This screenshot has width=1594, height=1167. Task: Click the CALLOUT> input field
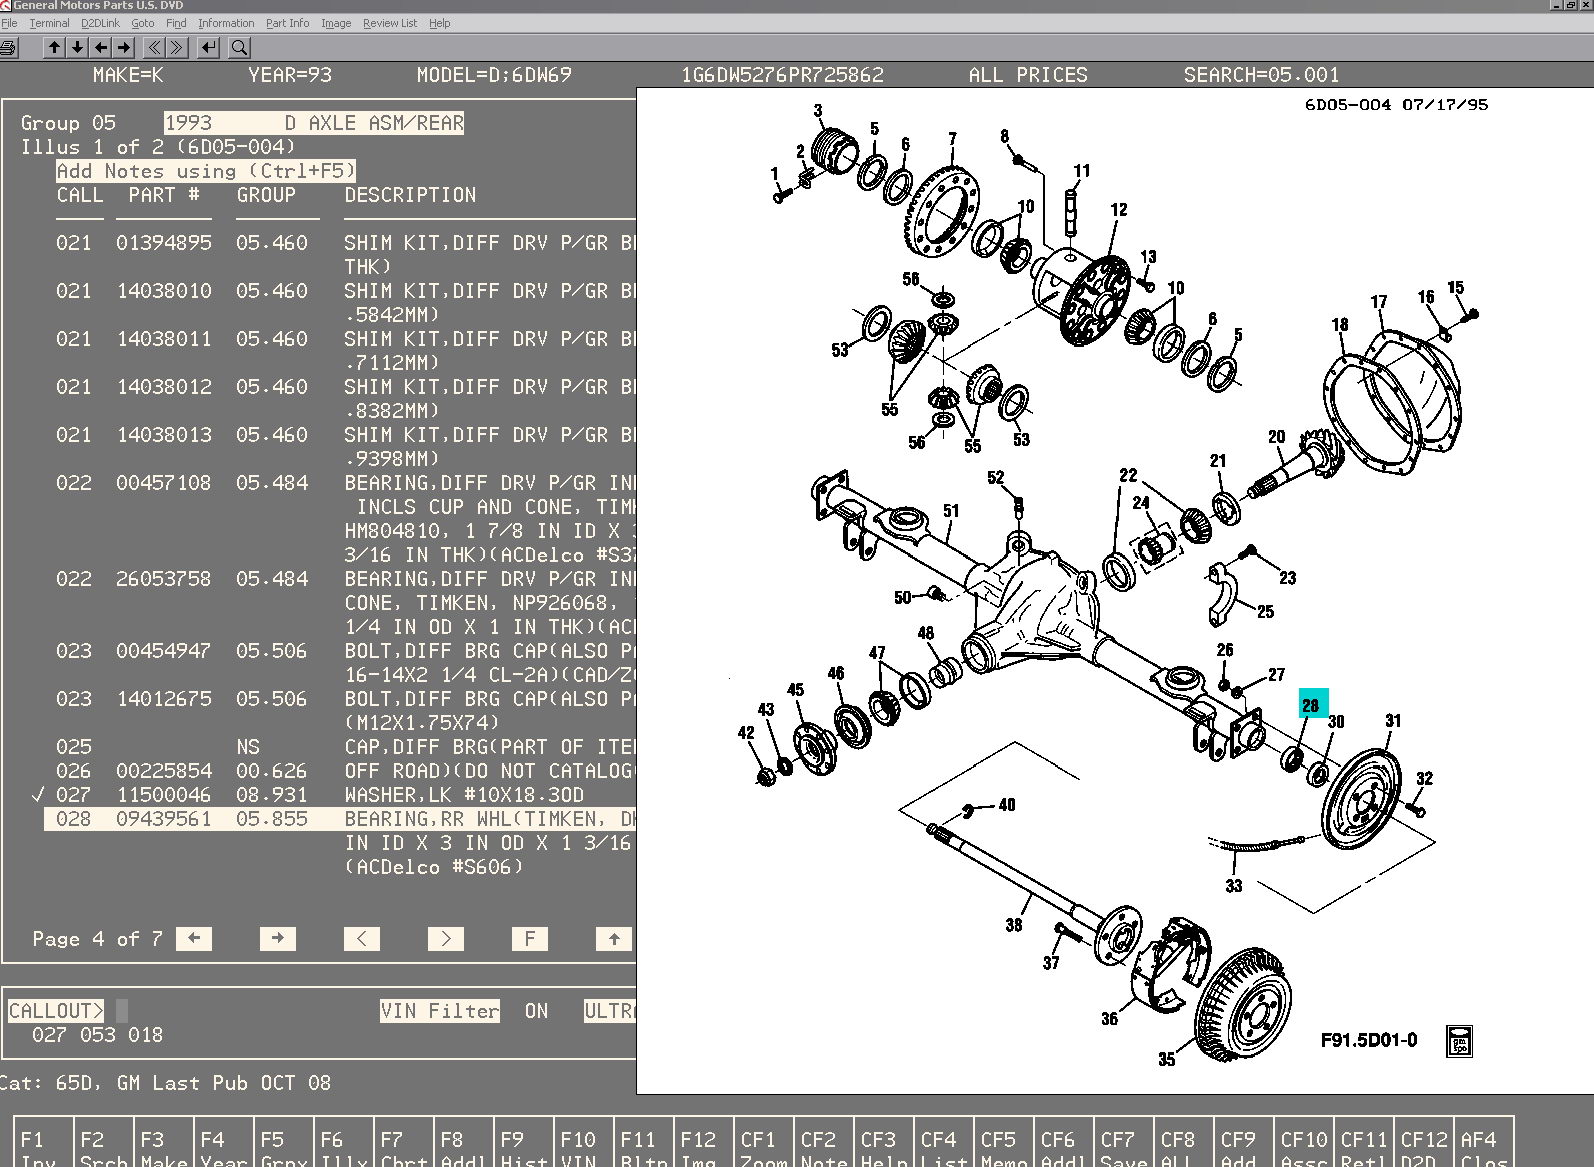[x=122, y=1010]
